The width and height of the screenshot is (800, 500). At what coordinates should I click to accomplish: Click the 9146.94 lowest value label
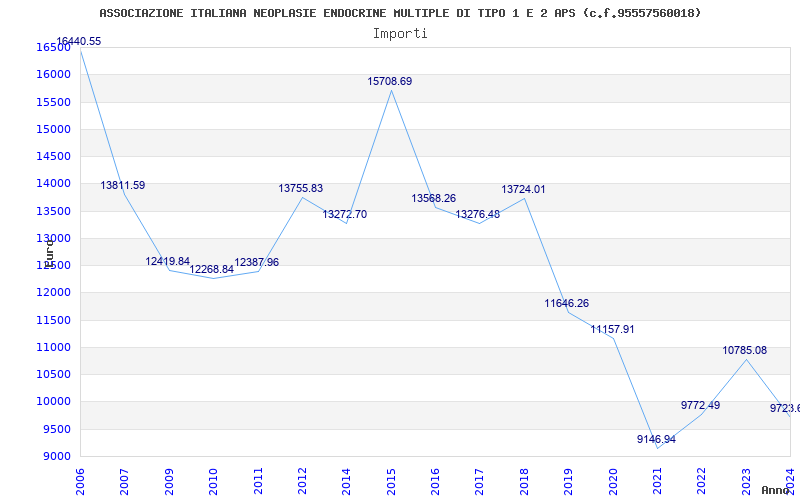pos(656,439)
